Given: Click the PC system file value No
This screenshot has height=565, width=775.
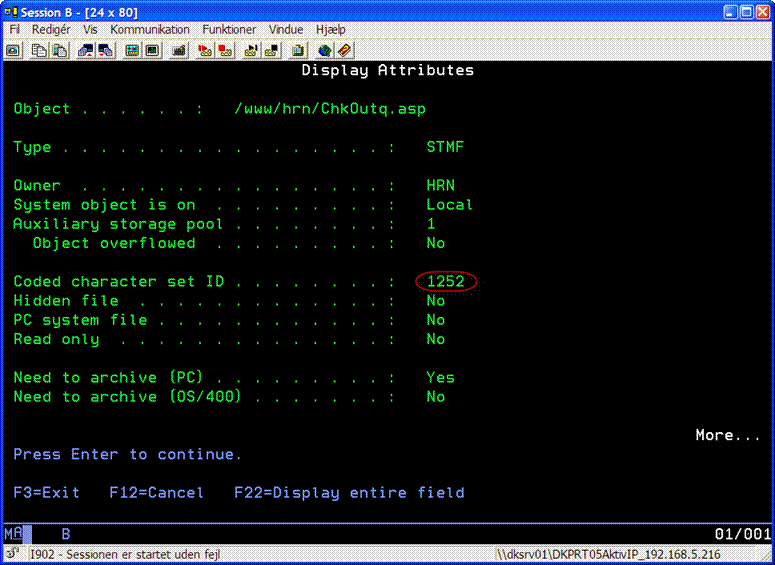Looking at the screenshot, I should pyautogui.click(x=436, y=320).
